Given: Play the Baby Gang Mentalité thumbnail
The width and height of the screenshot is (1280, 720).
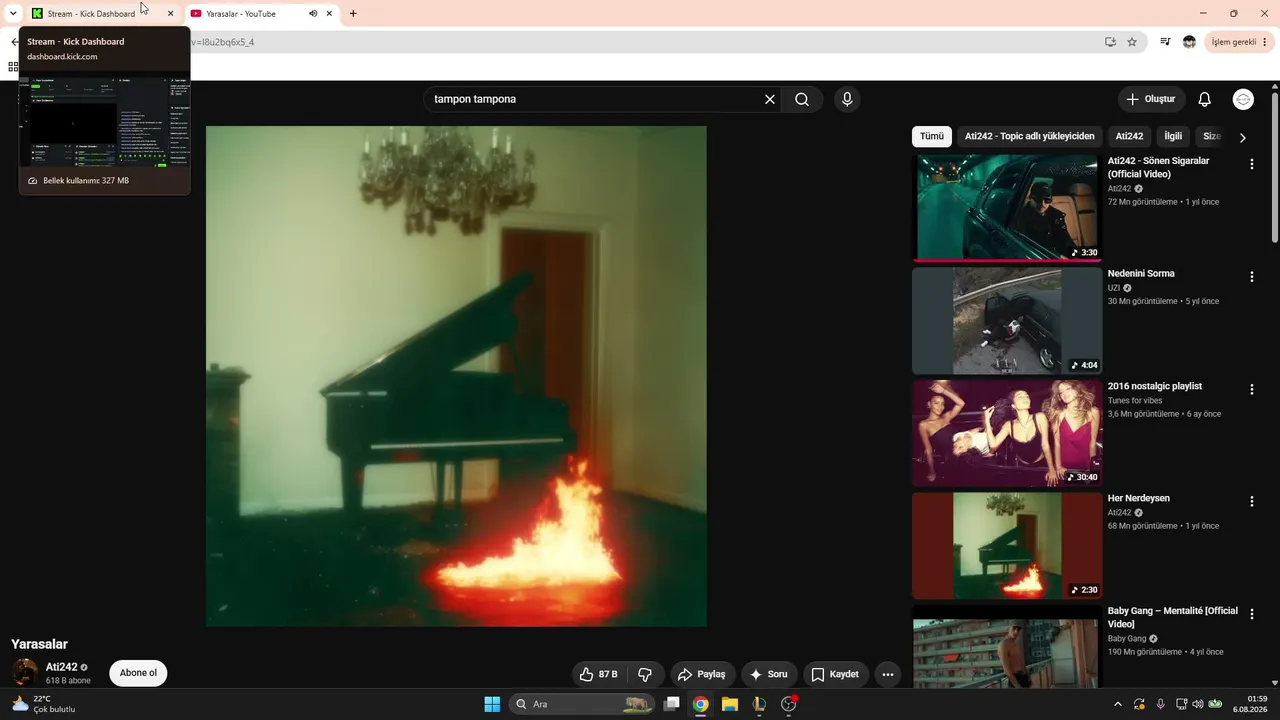Looking at the screenshot, I should point(1007,646).
